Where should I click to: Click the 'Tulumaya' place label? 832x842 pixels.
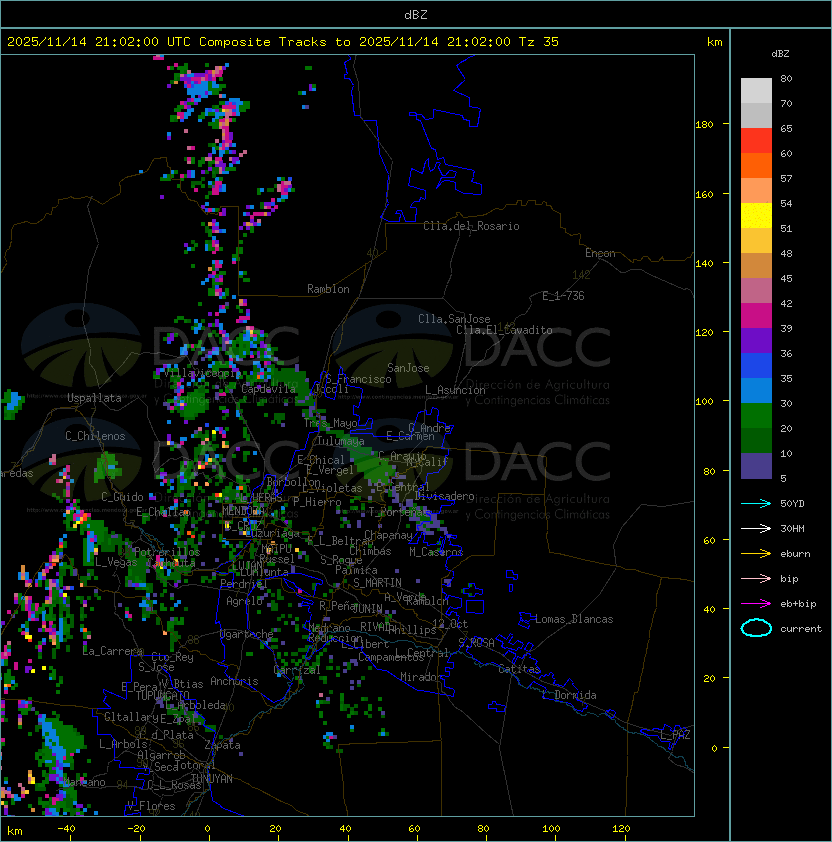341,441
